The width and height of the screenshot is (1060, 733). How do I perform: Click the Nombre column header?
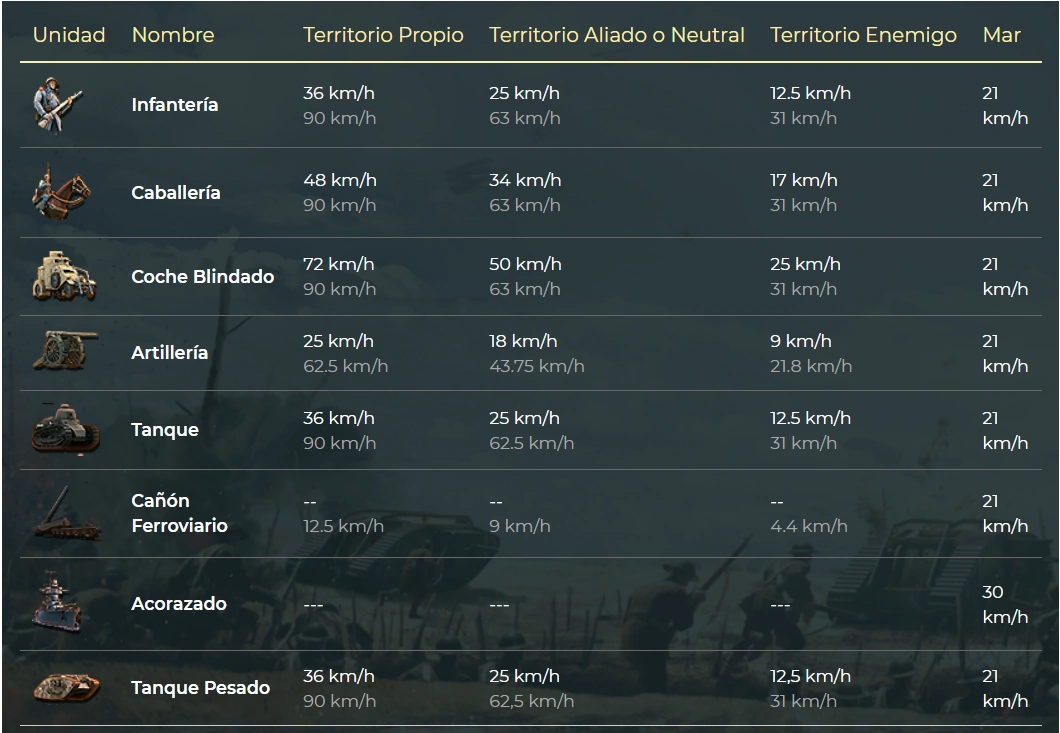173,35
